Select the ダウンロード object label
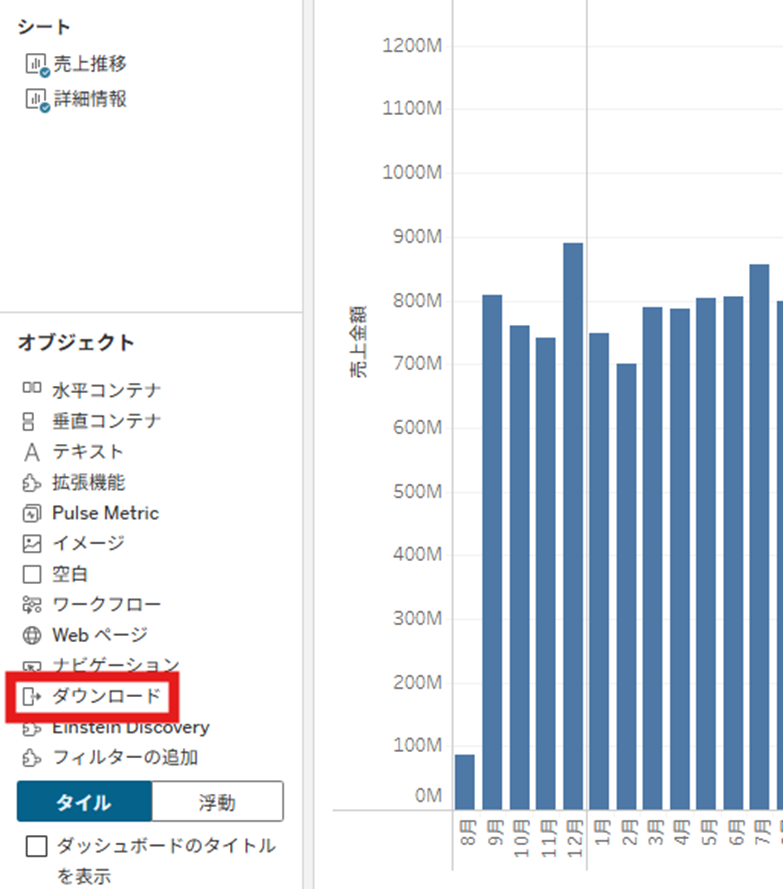This screenshot has height=889, width=783. [107, 696]
